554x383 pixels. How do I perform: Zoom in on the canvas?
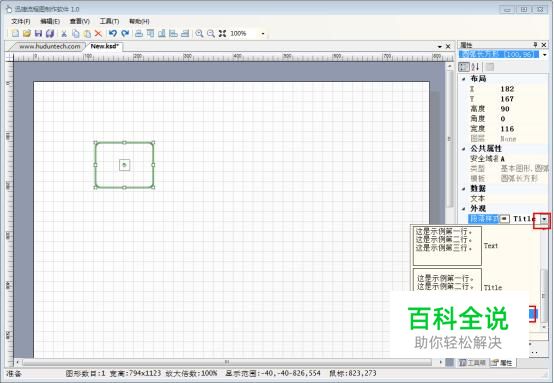pos(199,34)
